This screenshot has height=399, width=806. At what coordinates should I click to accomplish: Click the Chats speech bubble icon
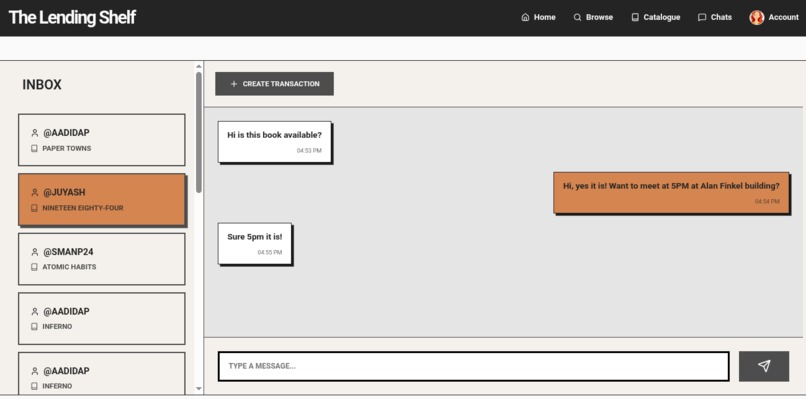point(702,17)
